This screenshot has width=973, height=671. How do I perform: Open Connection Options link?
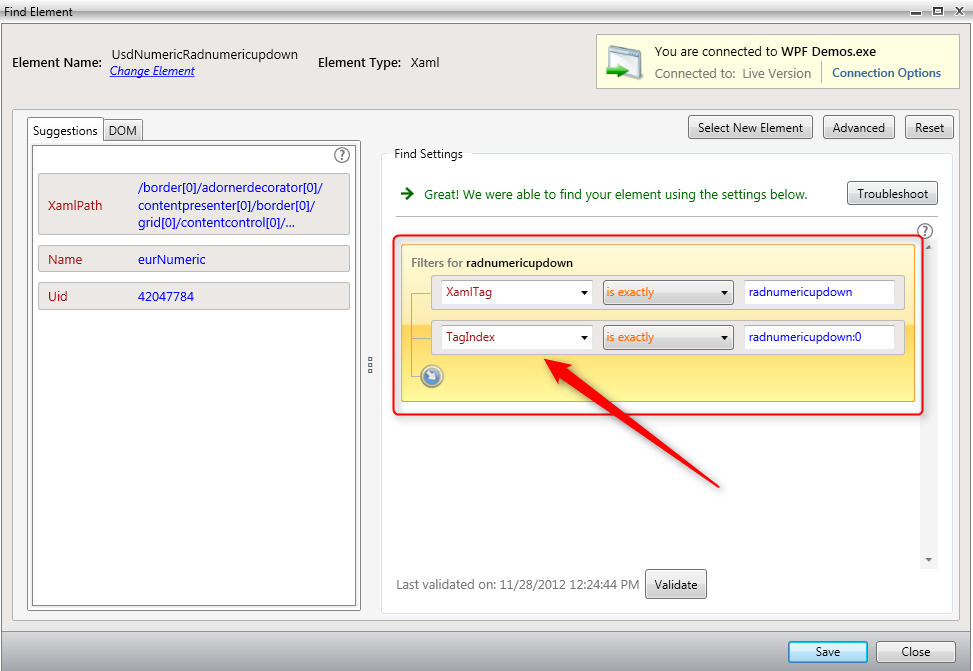pyautogui.click(x=886, y=73)
